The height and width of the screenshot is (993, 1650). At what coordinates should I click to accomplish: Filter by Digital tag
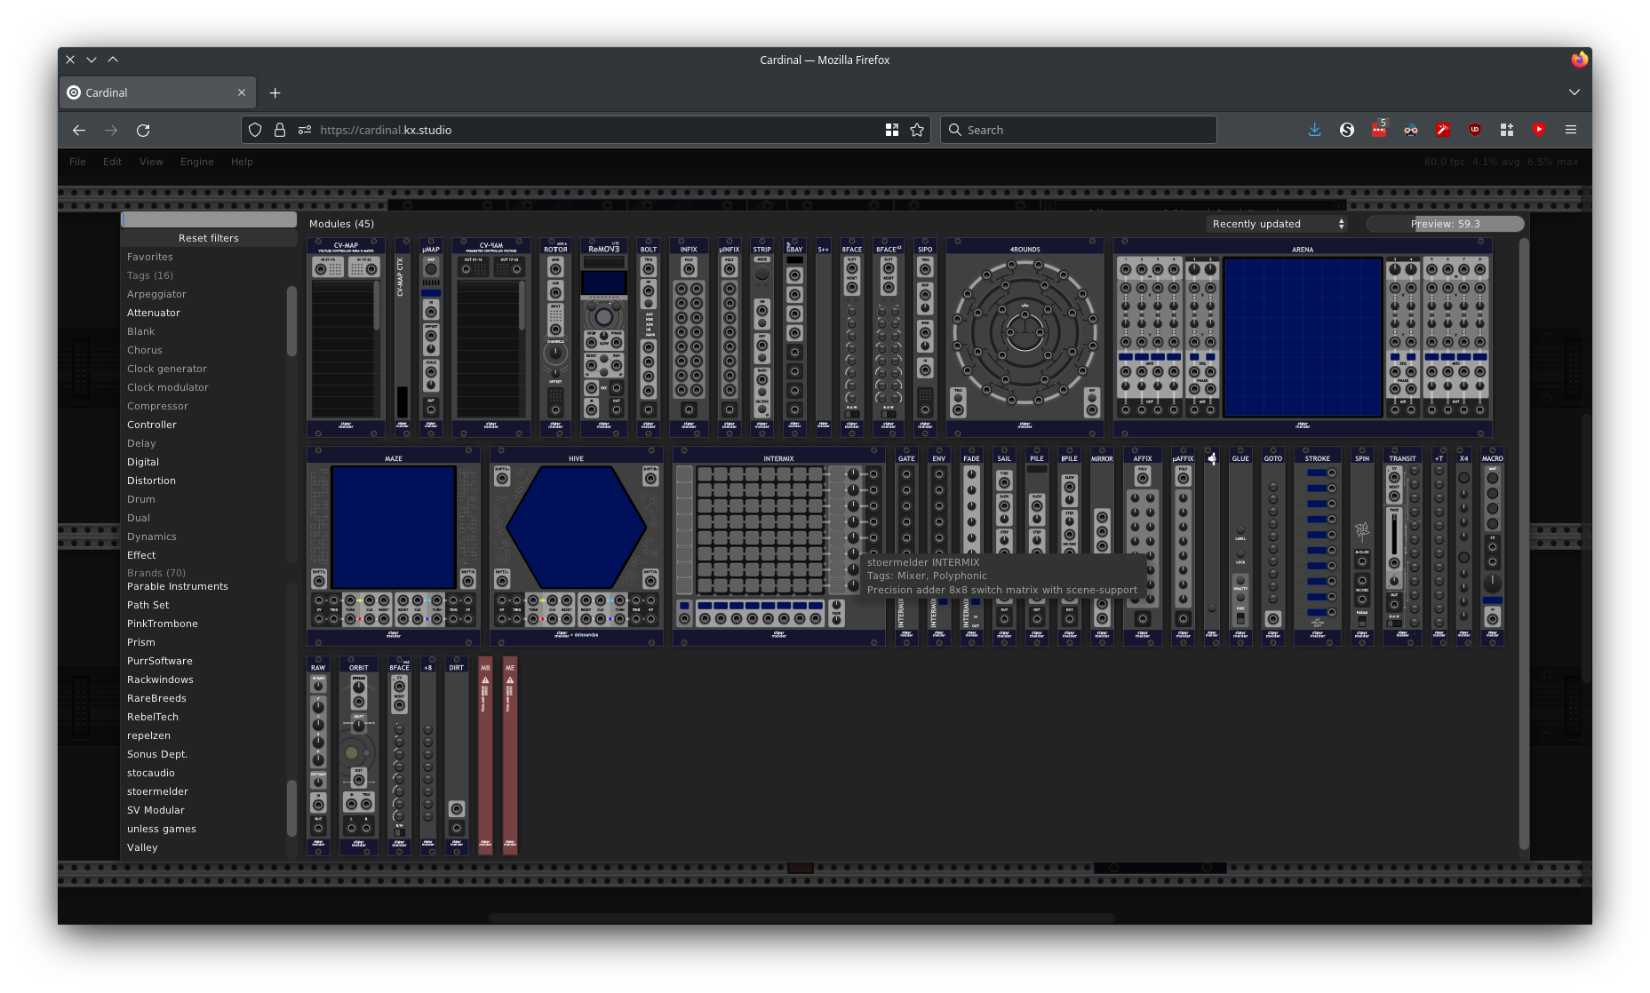tap(143, 462)
